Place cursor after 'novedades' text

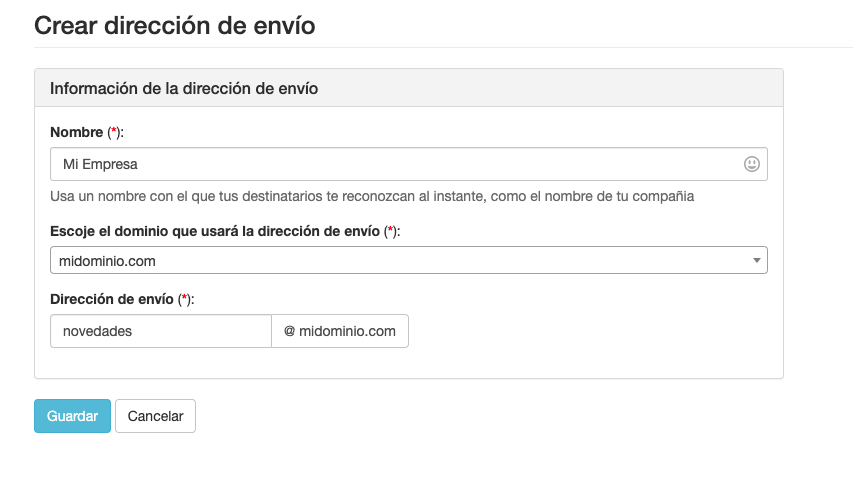(135, 331)
